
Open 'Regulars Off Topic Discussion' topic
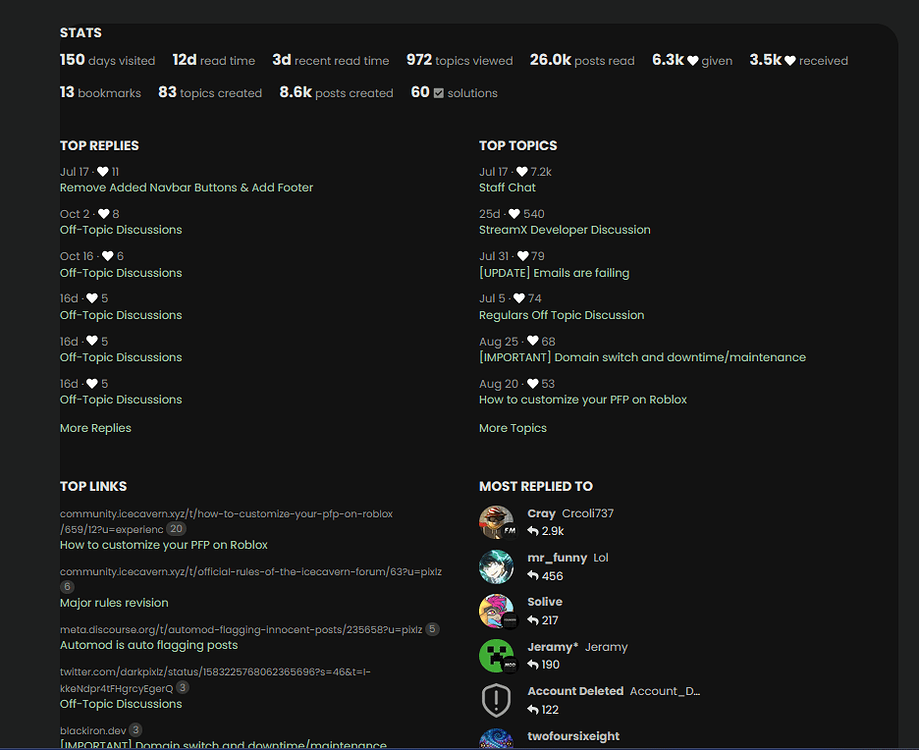(x=561, y=315)
